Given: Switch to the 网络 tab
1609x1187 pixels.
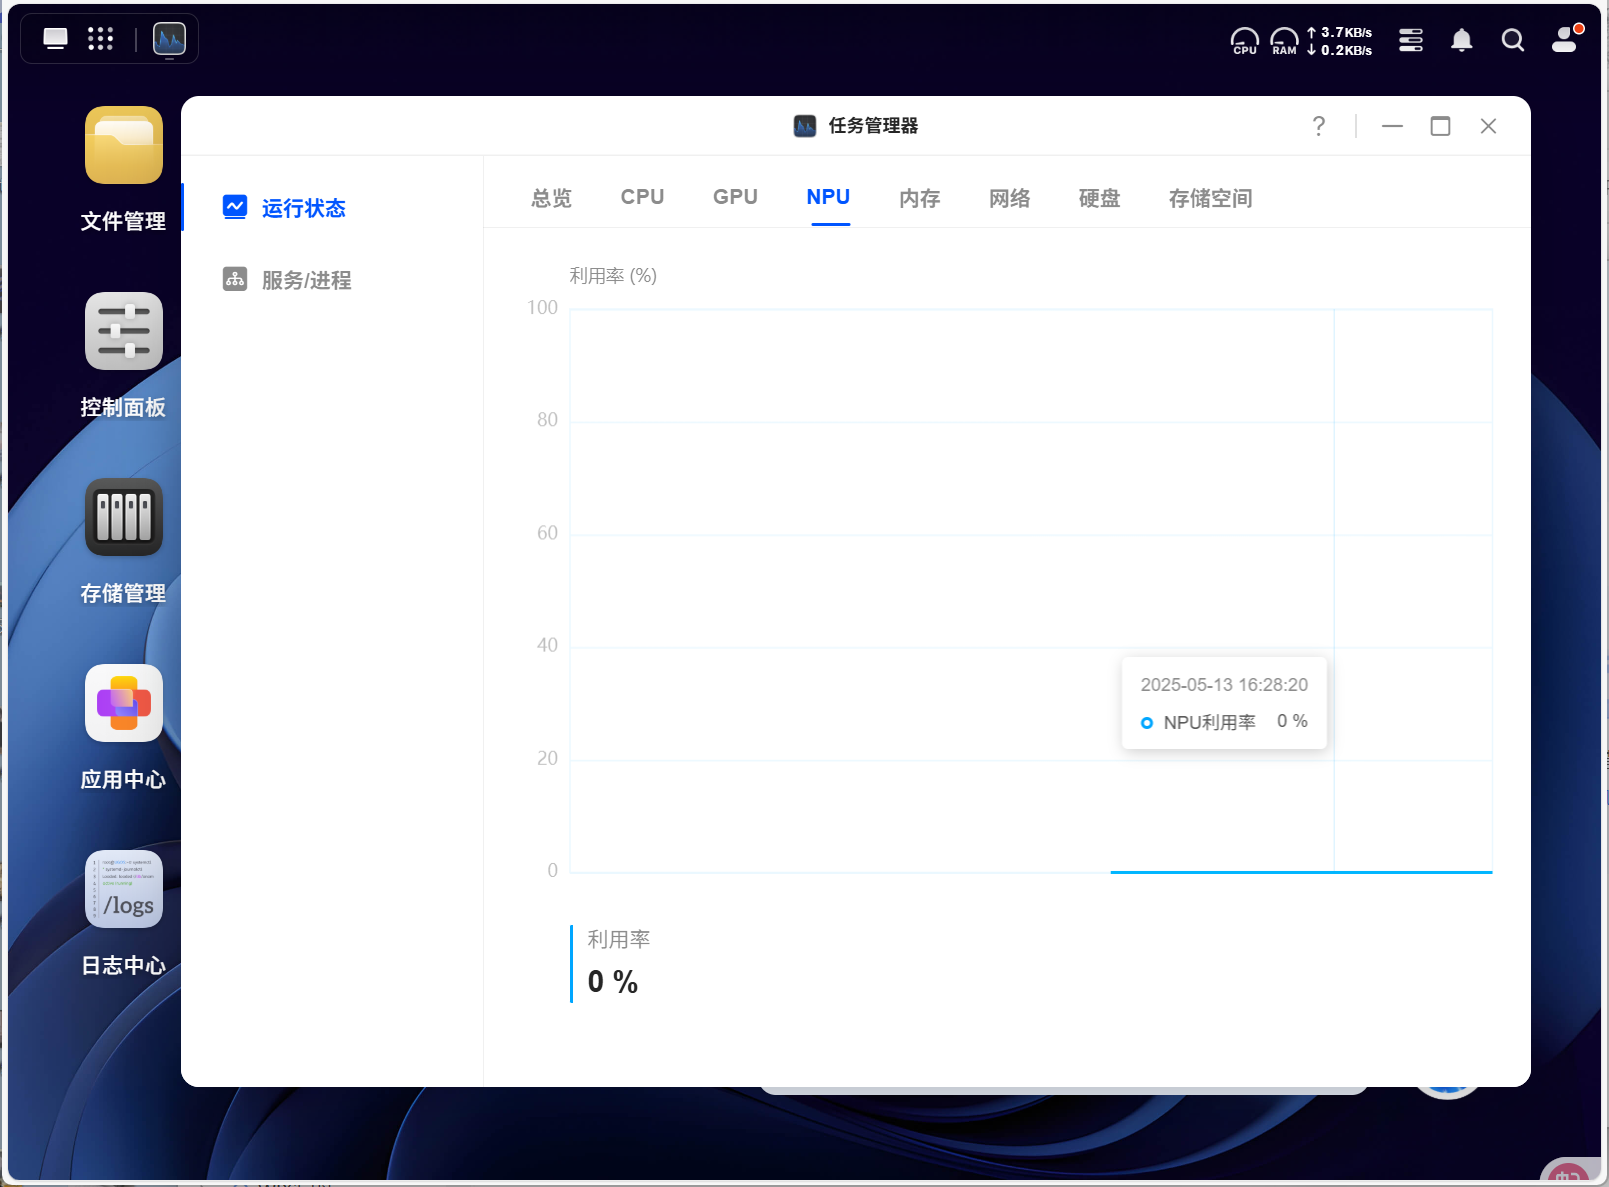Looking at the screenshot, I should [x=1010, y=198].
